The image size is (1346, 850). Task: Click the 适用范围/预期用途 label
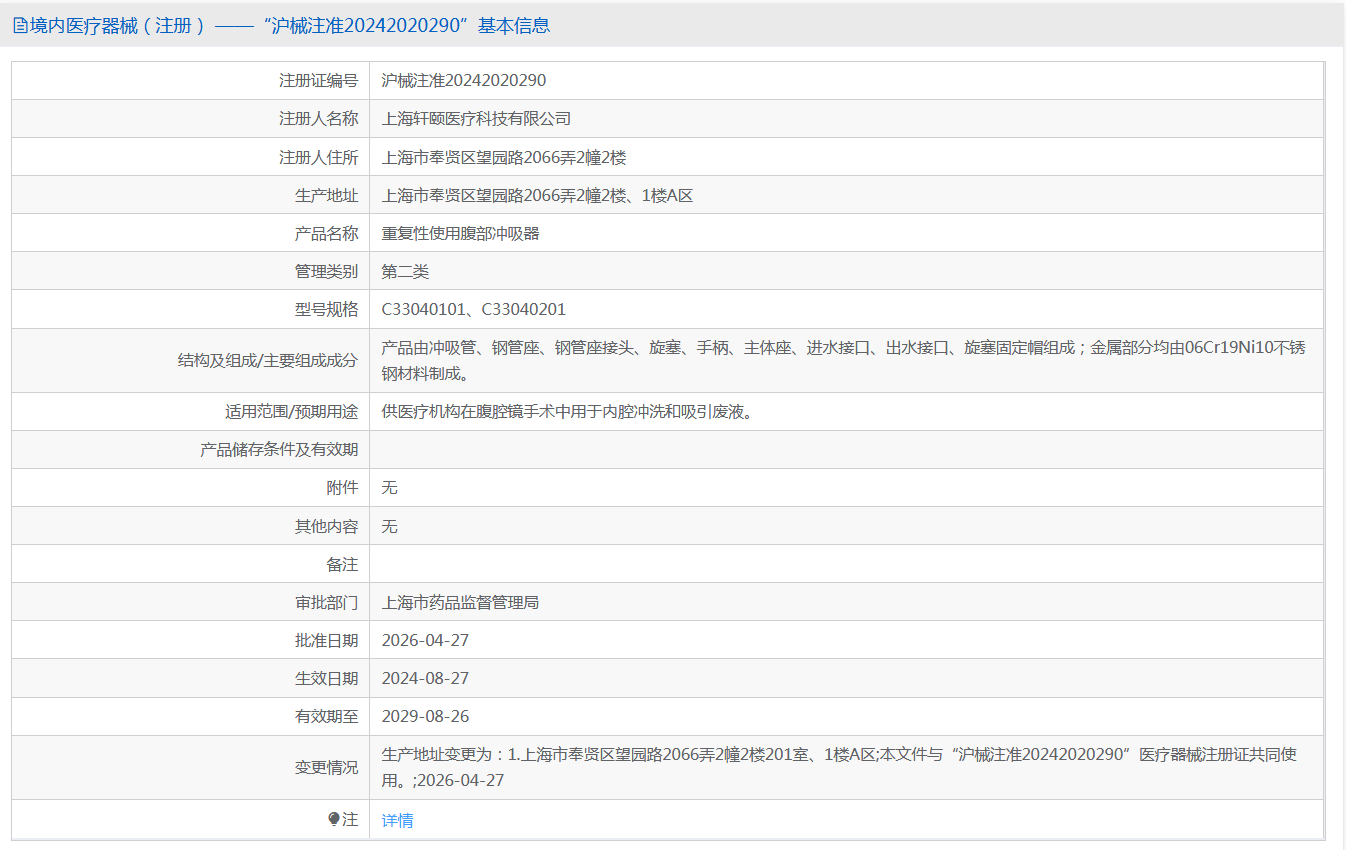[x=291, y=411]
